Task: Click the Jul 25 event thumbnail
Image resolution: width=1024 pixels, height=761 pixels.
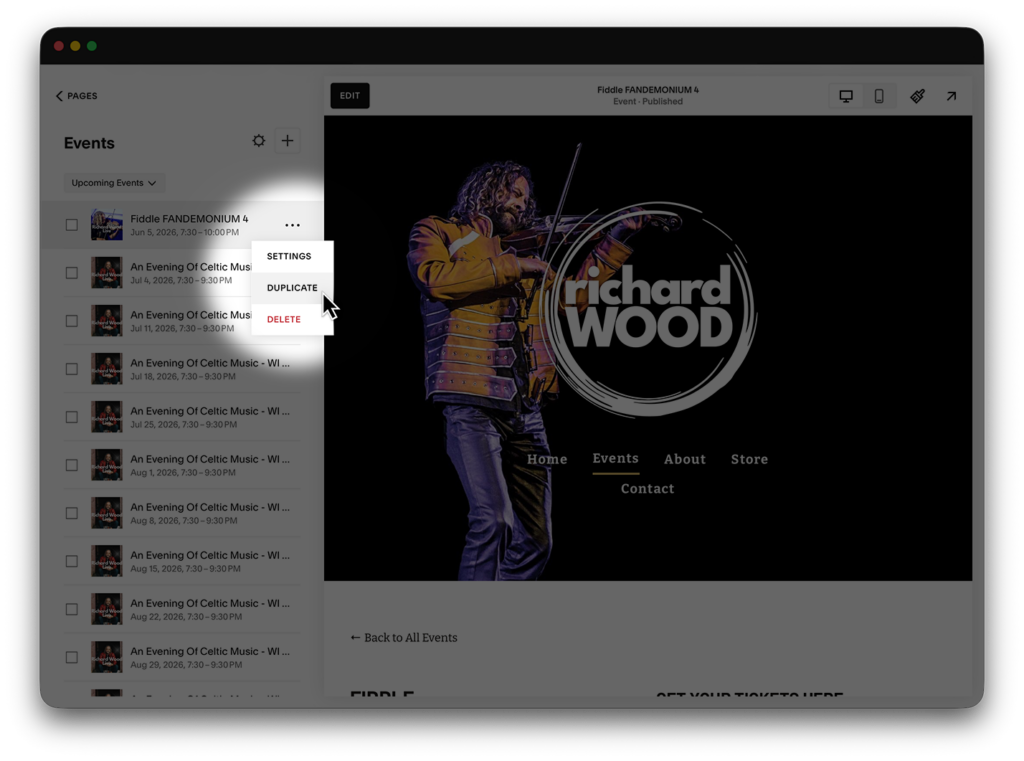Action: tap(107, 417)
